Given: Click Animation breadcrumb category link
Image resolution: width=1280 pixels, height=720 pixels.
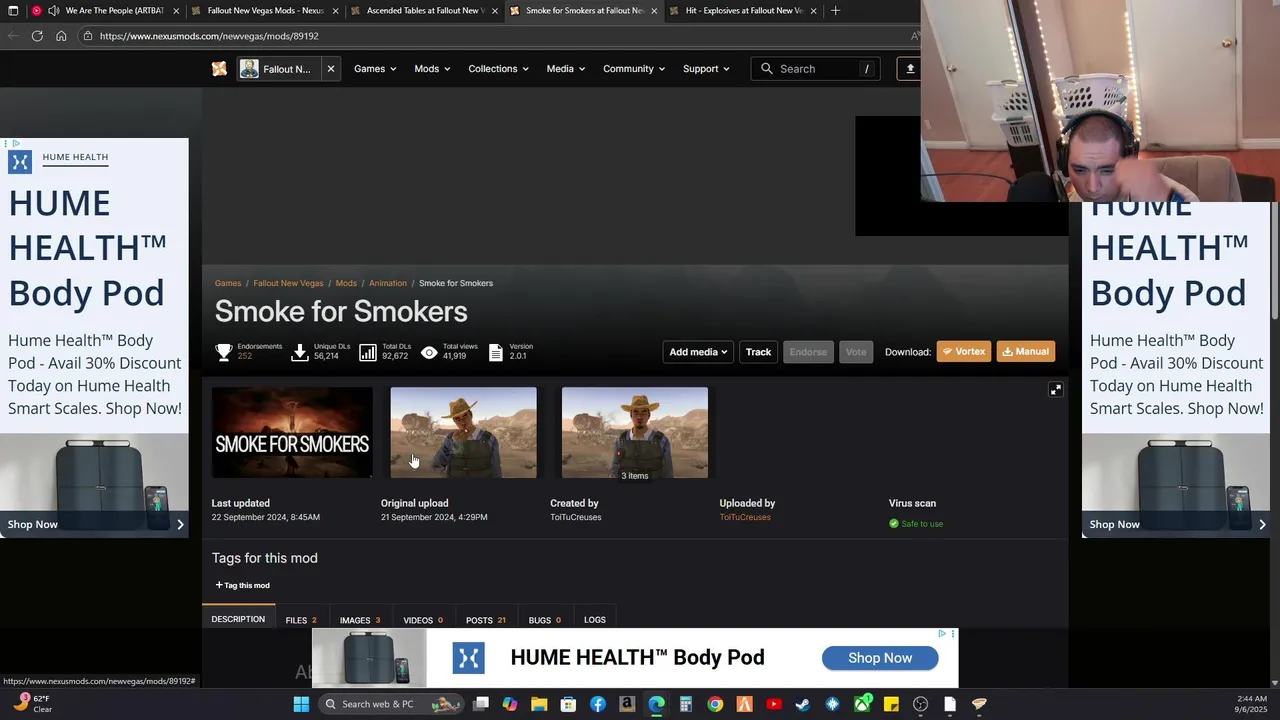Looking at the screenshot, I should [x=388, y=283].
